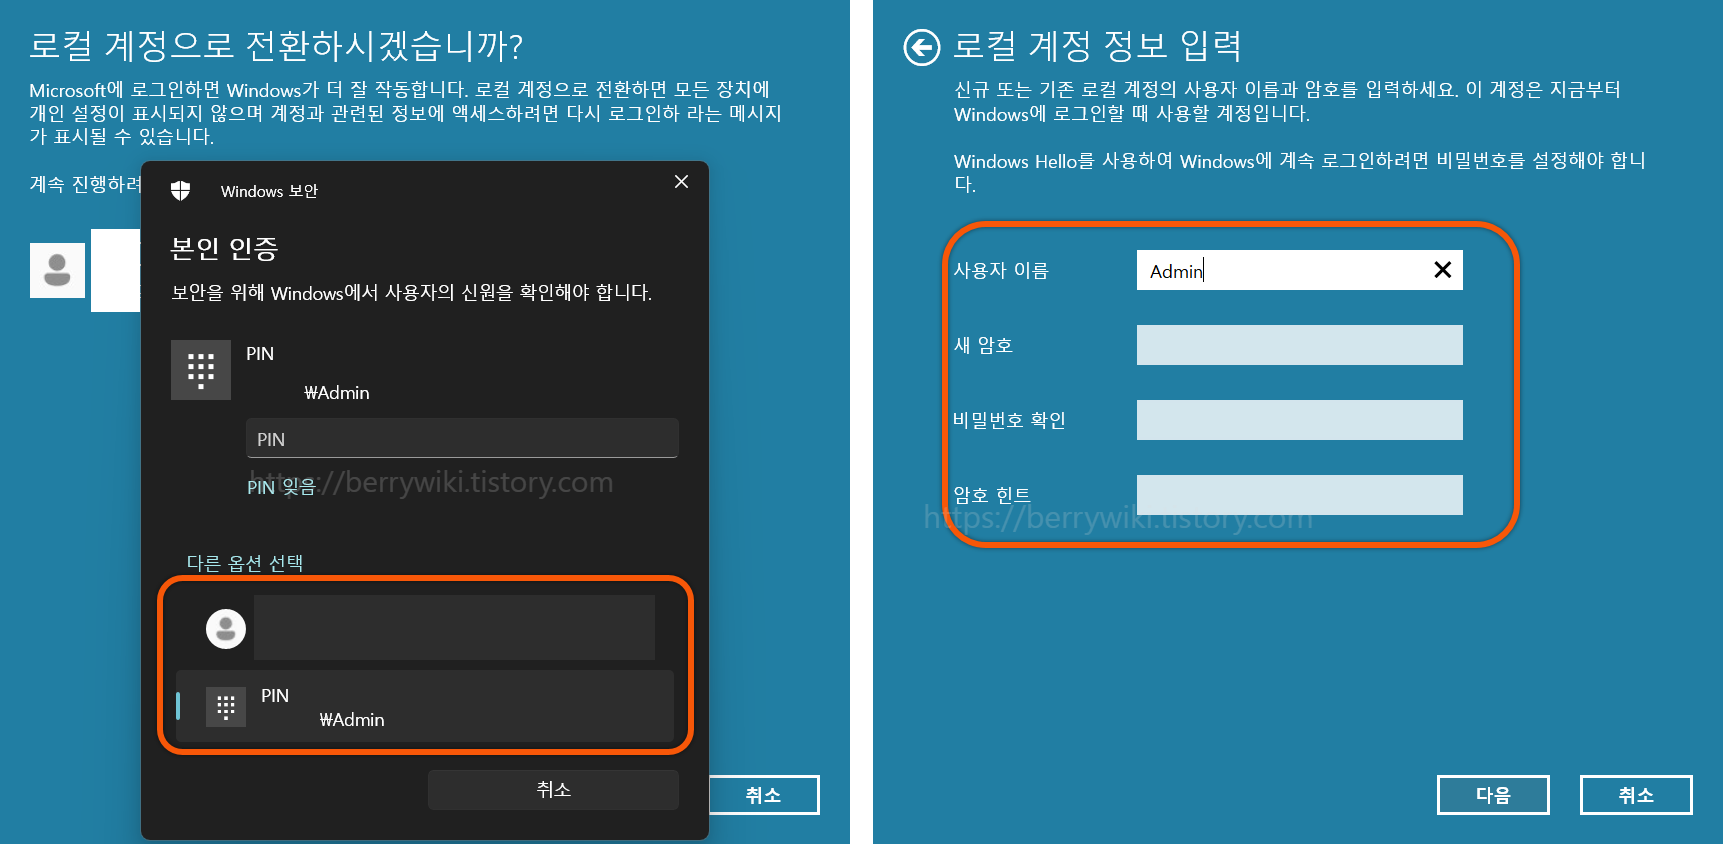Click the 사용자 이름 field containing Admin
Screen dimensions: 1723x844
pyautogui.click(x=1299, y=270)
